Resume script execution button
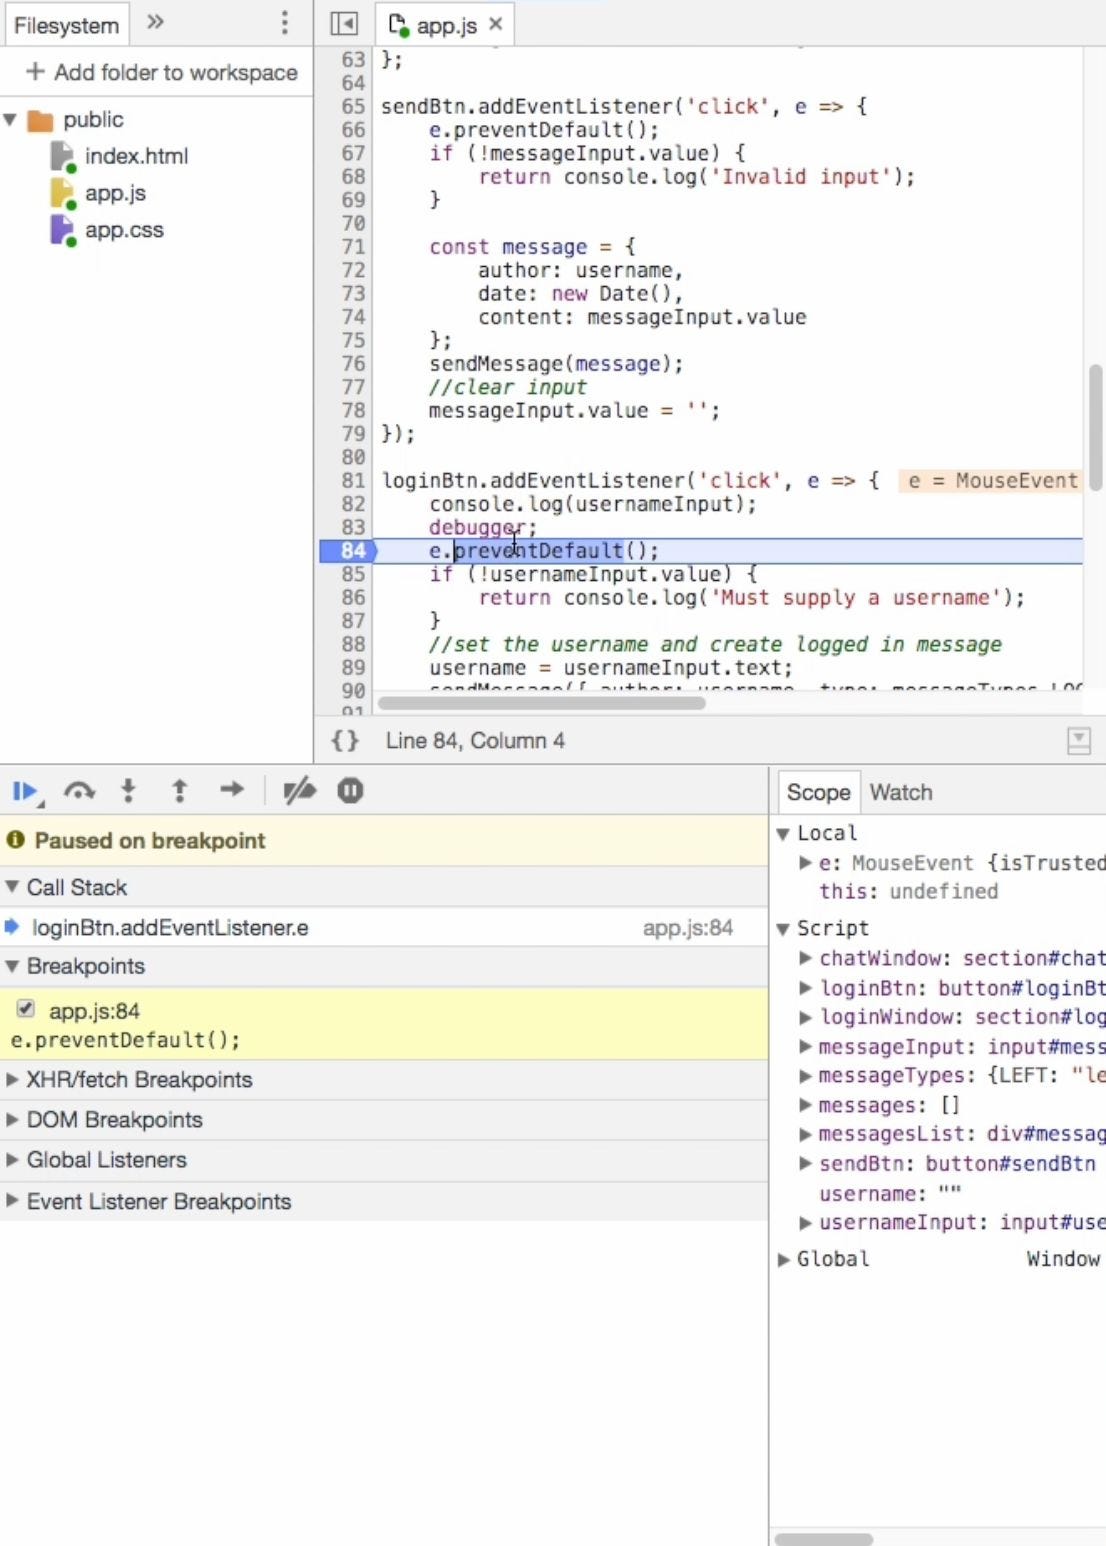The width and height of the screenshot is (1106, 1546). tap(25, 792)
